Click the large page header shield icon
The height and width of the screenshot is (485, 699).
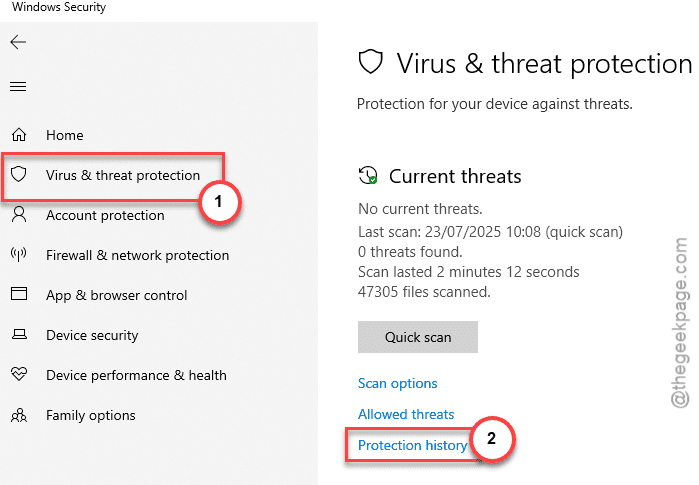coord(371,62)
